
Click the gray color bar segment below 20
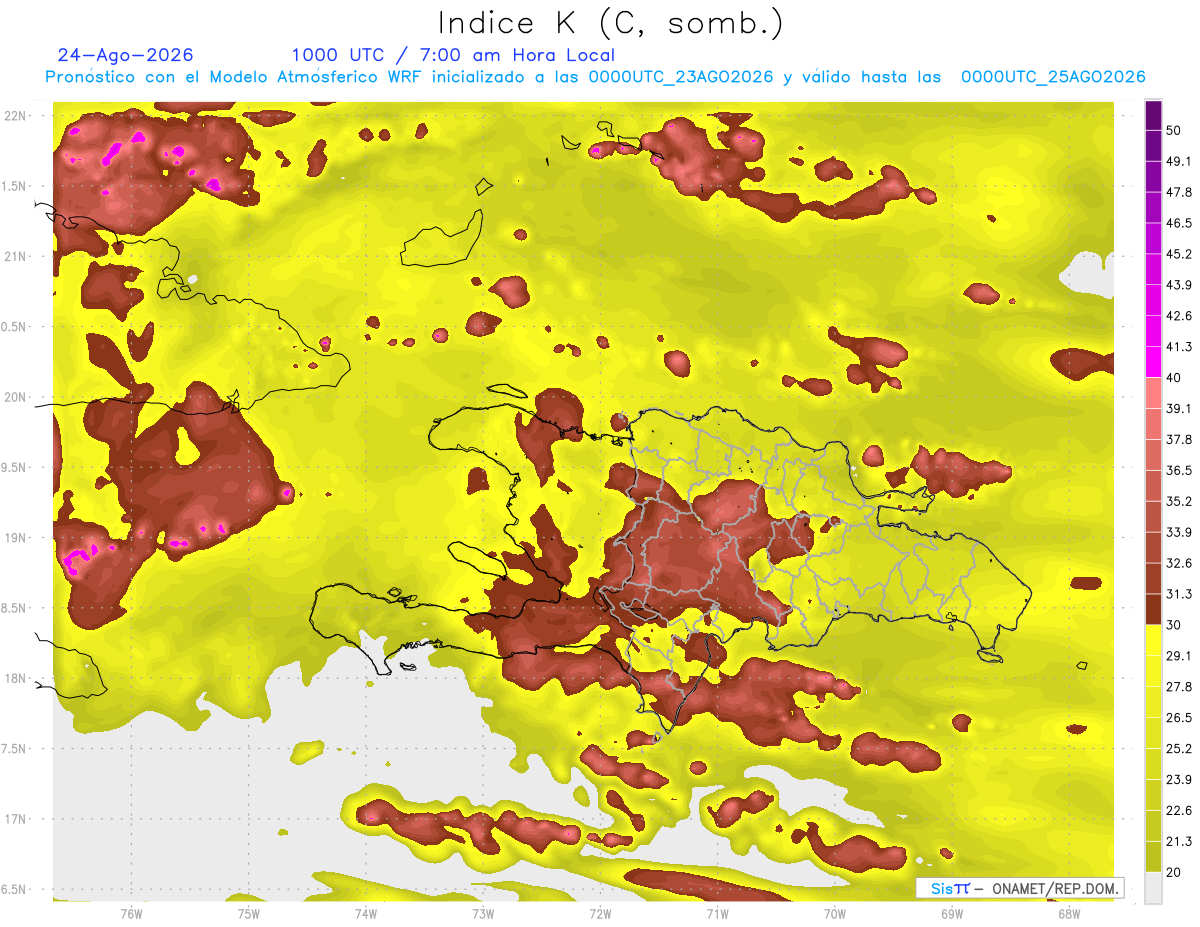click(1153, 888)
